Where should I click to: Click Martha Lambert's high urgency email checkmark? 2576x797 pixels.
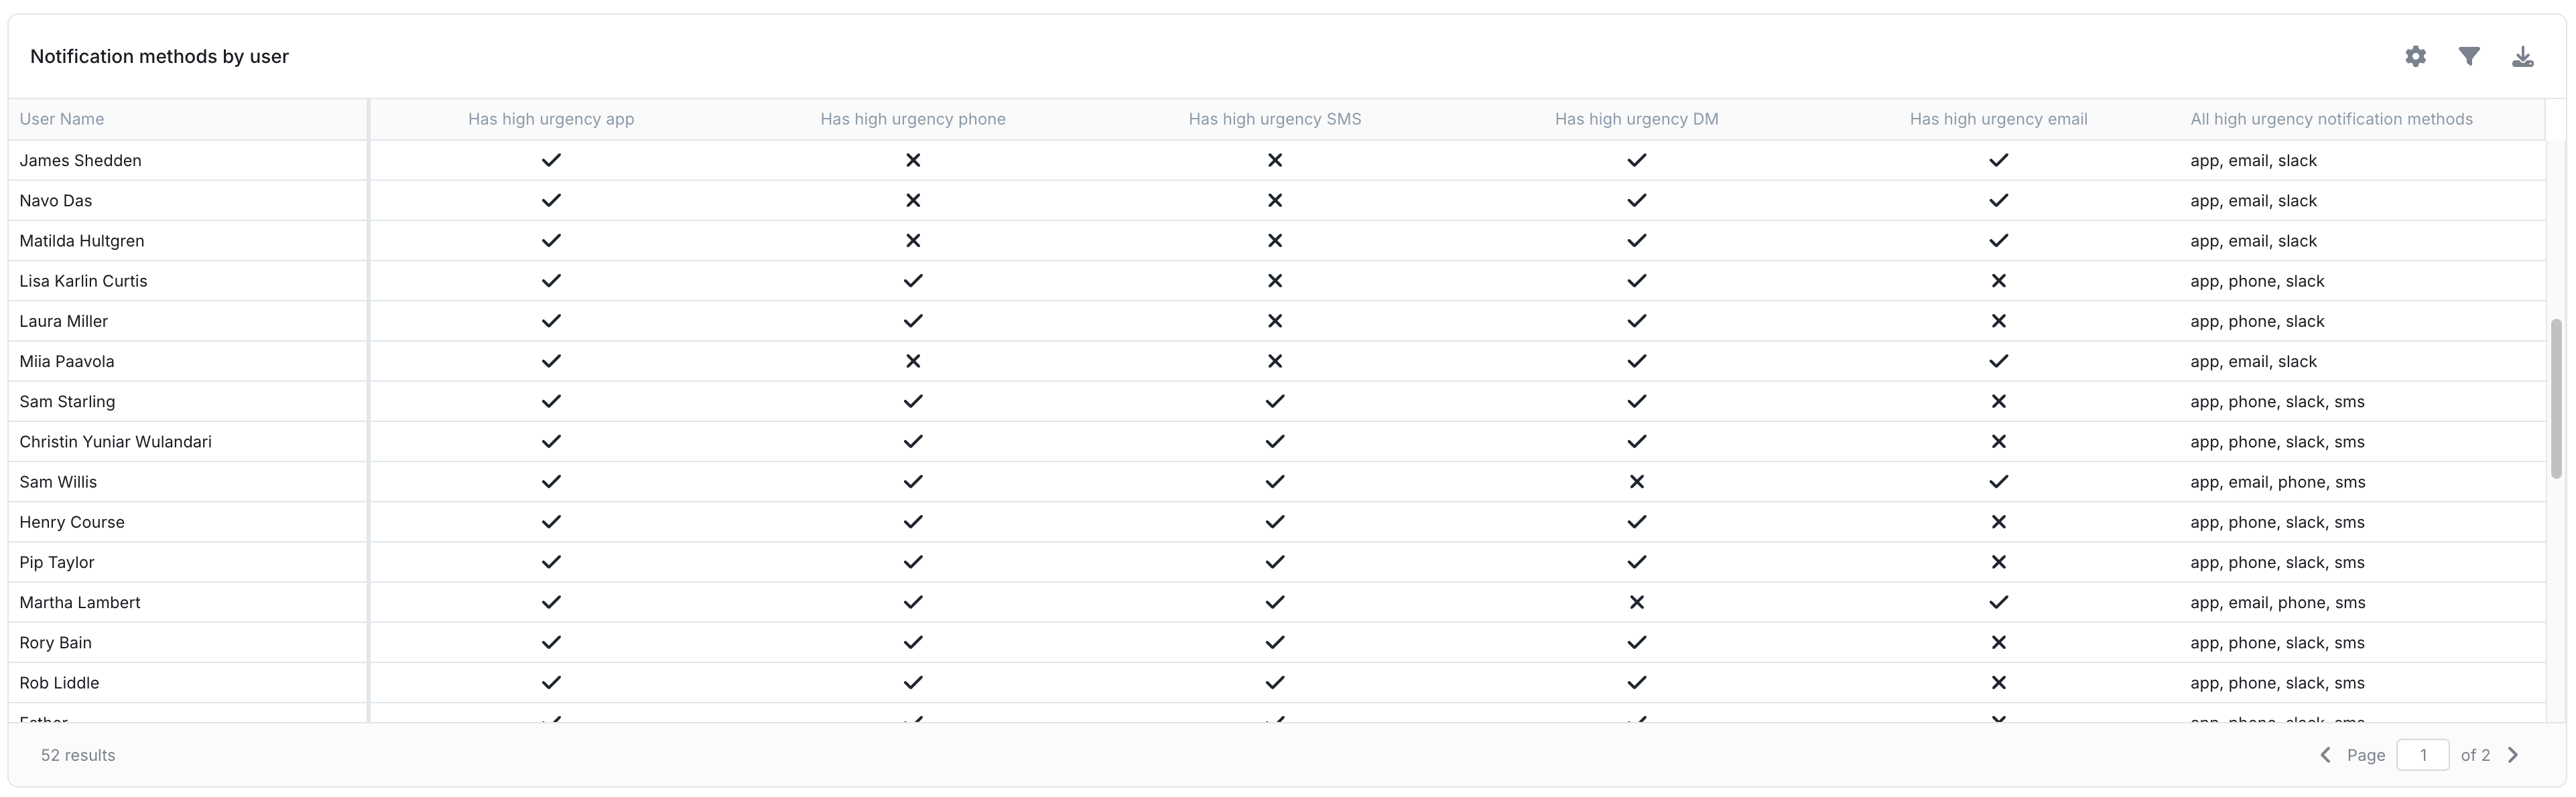(x=1998, y=602)
